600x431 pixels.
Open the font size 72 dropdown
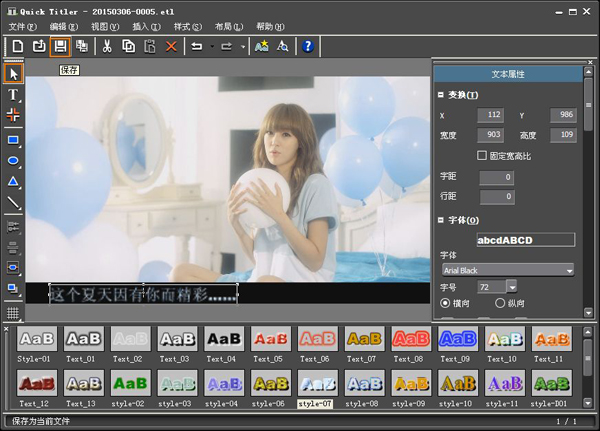512,287
